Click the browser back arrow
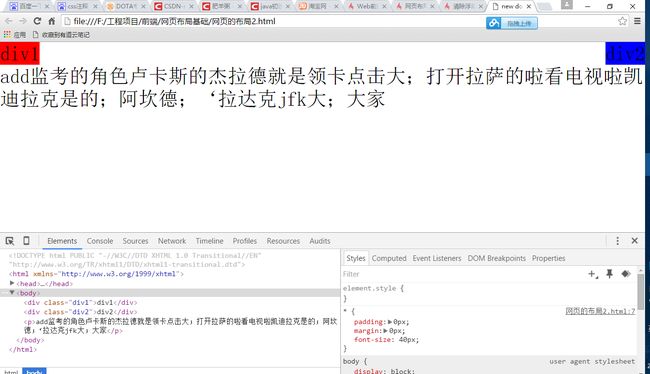The height and width of the screenshot is (374, 650). click(x=9, y=21)
